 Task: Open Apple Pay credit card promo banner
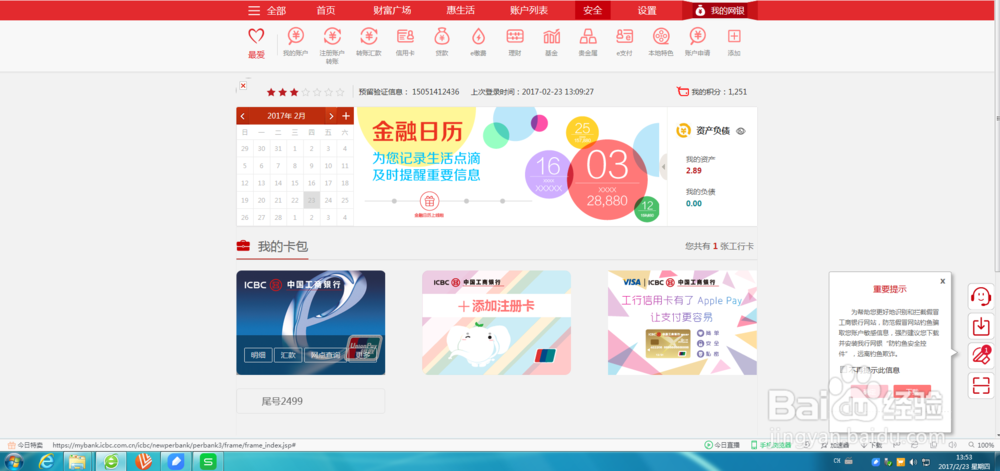(x=682, y=322)
